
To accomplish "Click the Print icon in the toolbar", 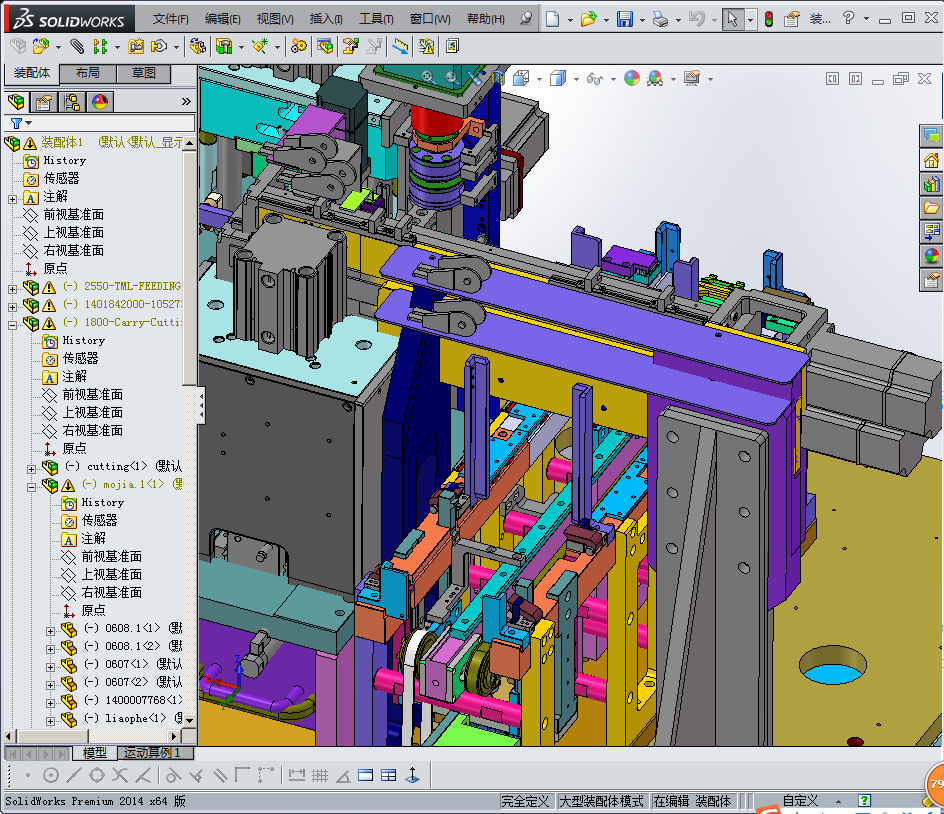I will point(659,19).
